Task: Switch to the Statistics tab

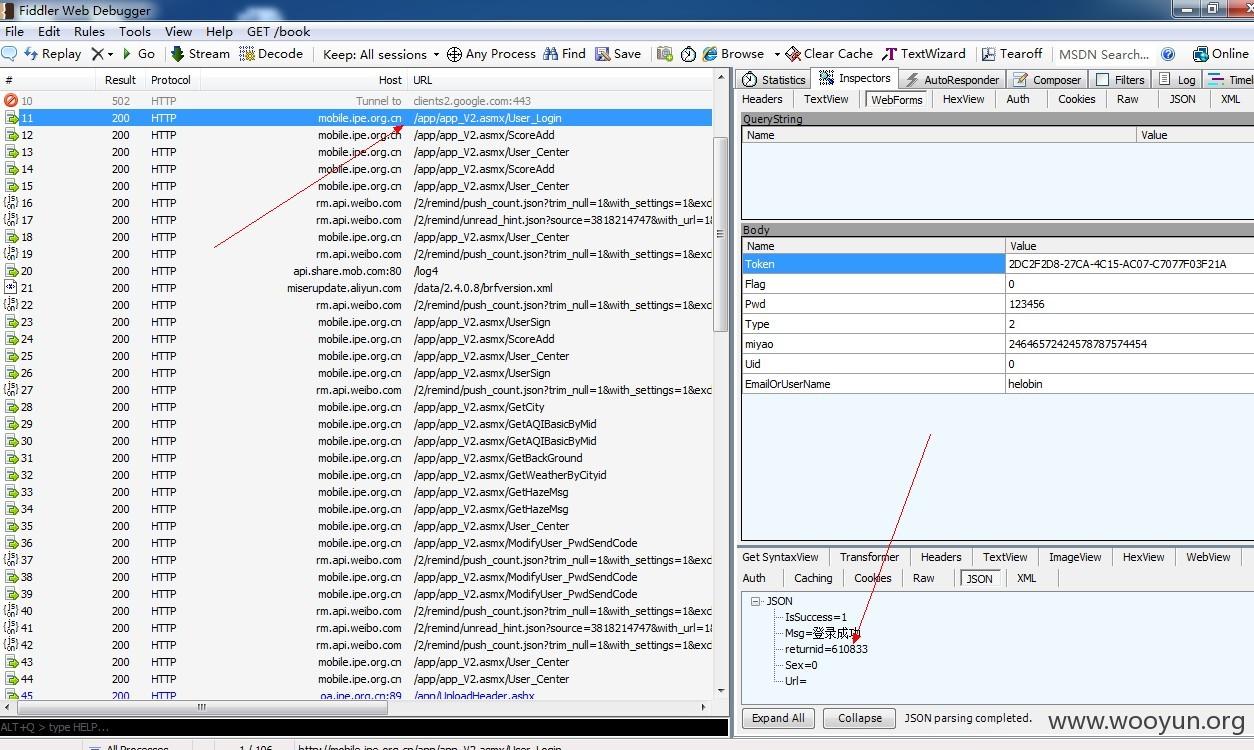Action: pyautogui.click(x=772, y=79)
